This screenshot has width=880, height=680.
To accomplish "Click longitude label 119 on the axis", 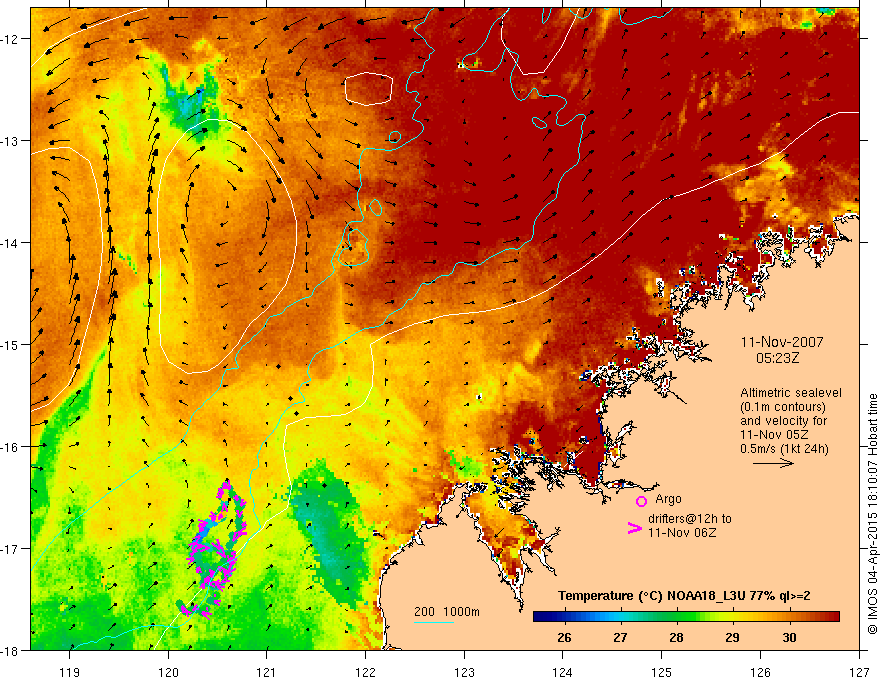I will 70,672.
